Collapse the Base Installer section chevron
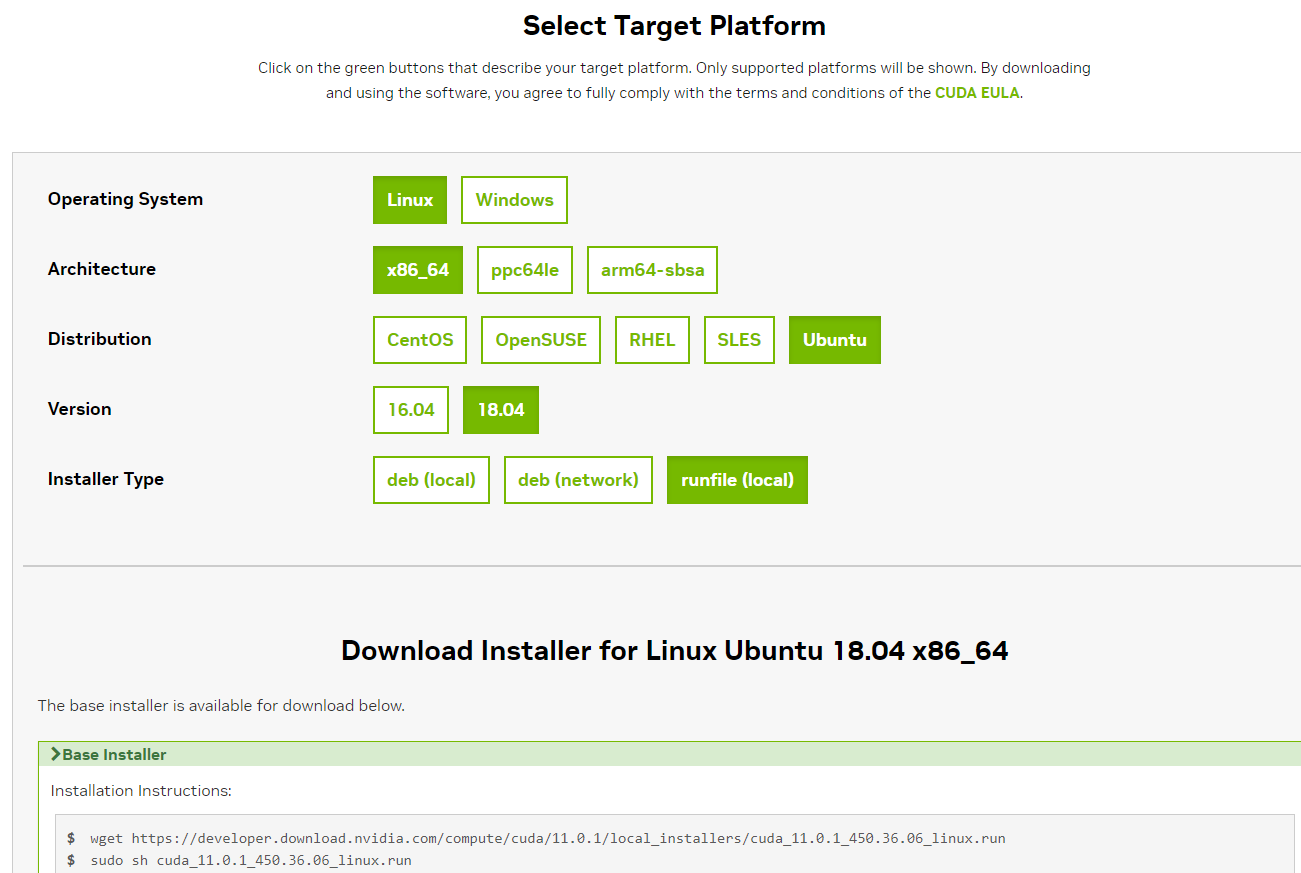 pos(55,754)
